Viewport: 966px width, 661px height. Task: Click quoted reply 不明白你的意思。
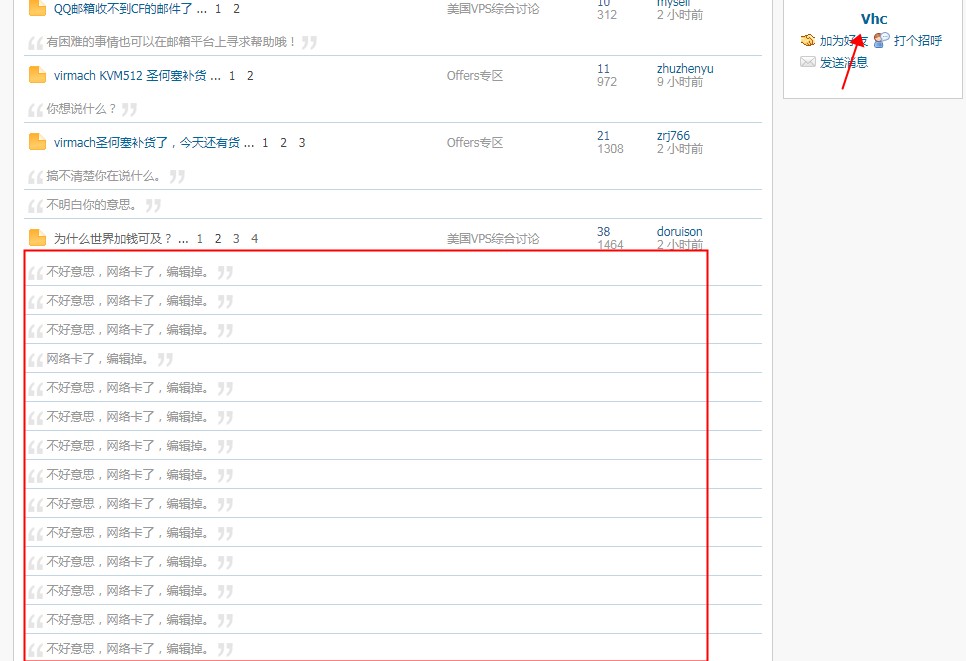pos(94,205)
